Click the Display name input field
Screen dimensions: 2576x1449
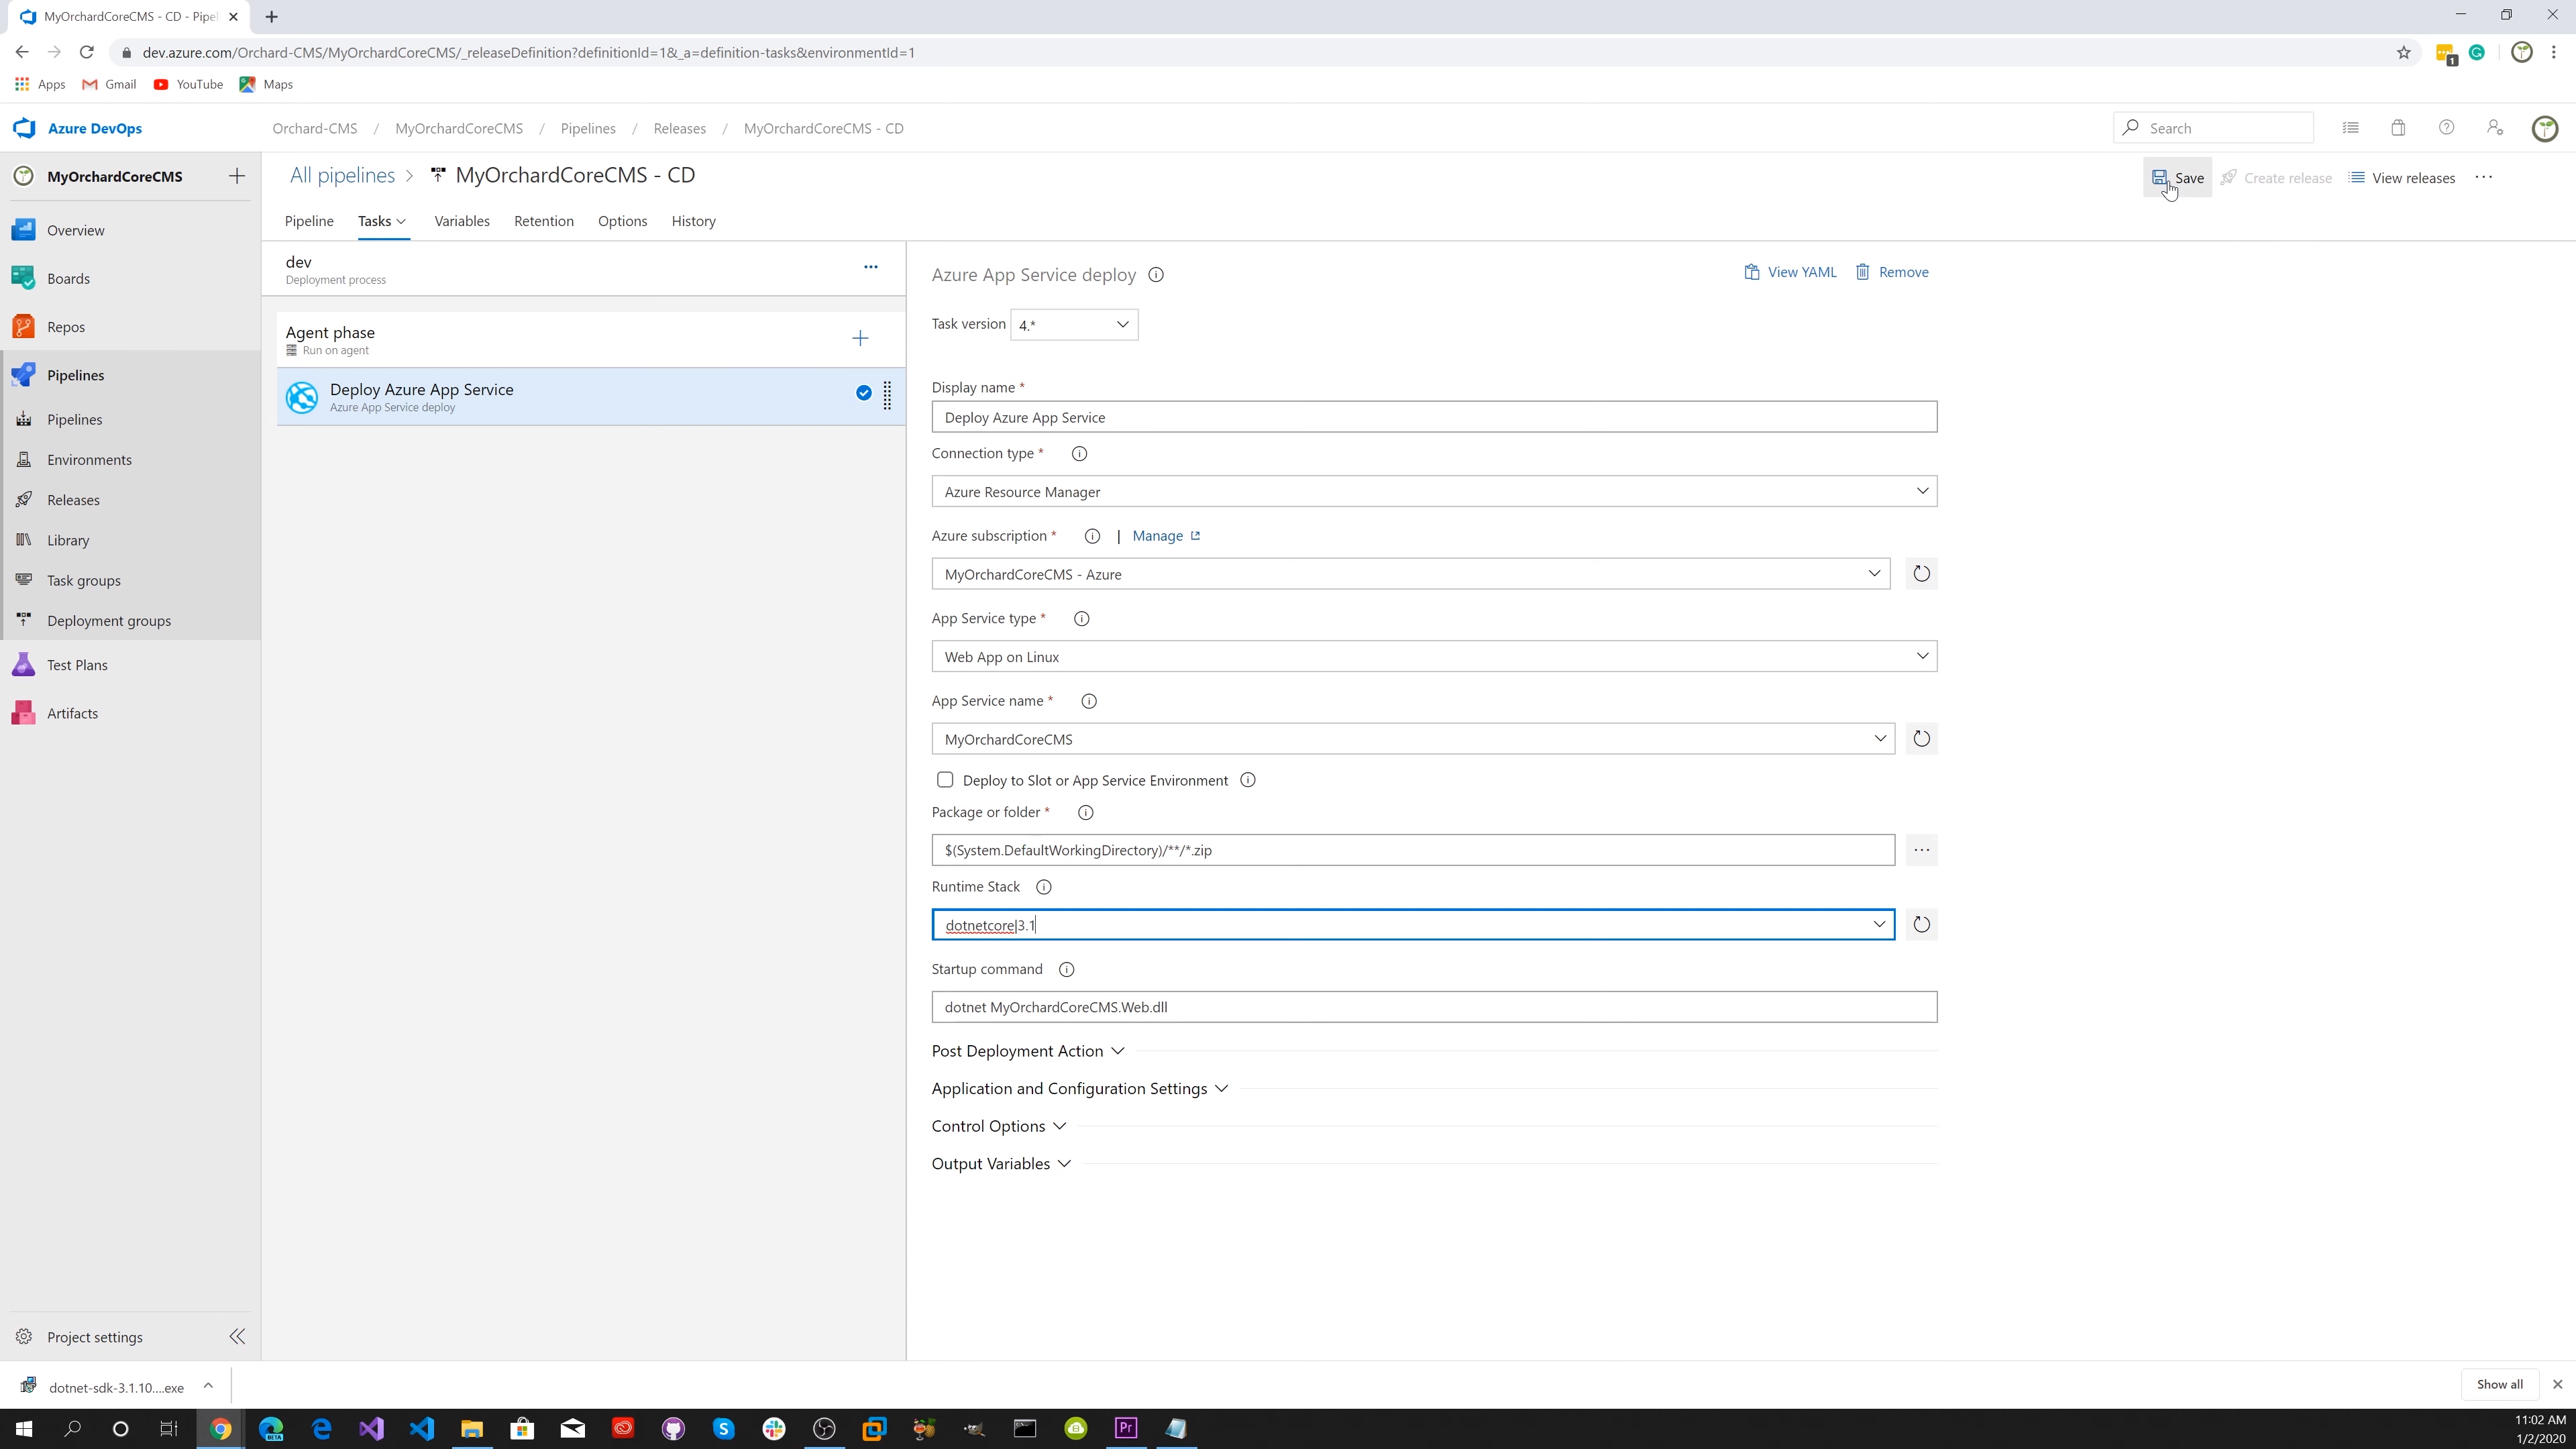click(x=1434, y=417)
